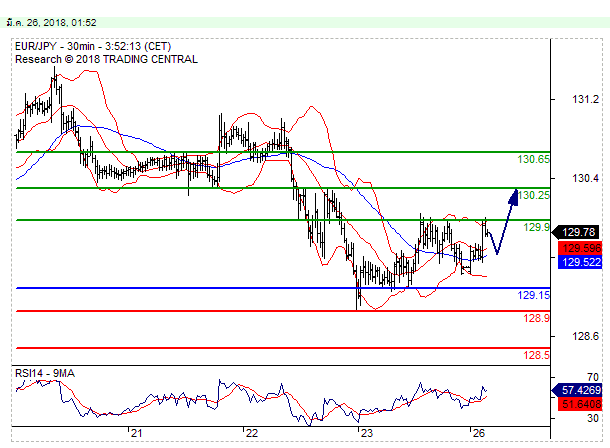The image size is (610, 448).
Task: Click the 128.6 price axis value
Action: [x=585, y=336]
